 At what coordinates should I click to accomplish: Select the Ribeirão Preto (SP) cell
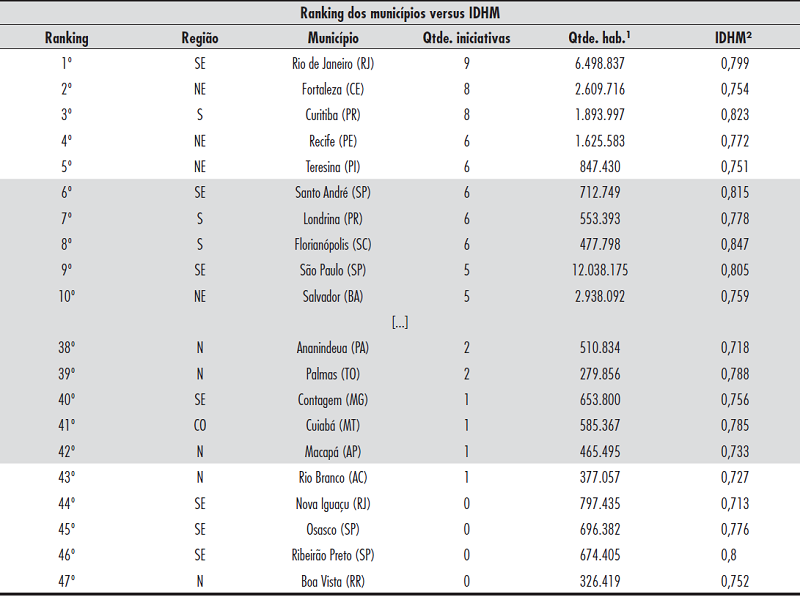pyautogui.click(x=333, y=554)
